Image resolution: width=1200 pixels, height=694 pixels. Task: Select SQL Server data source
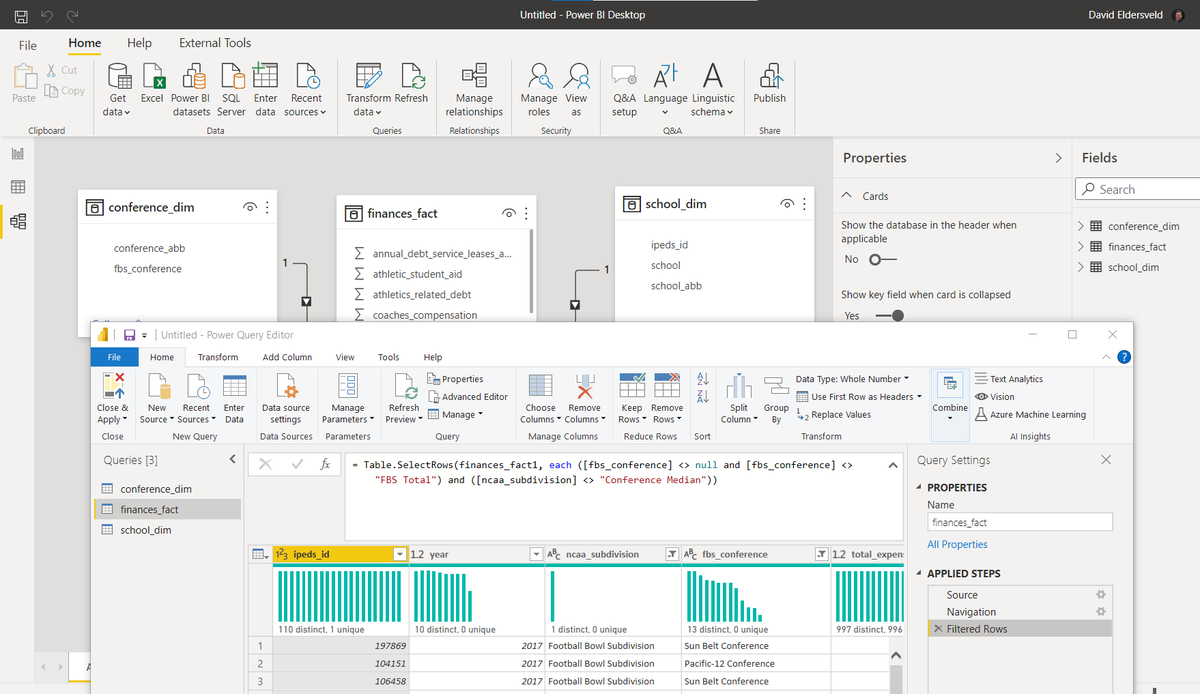[x=231, y=90]
